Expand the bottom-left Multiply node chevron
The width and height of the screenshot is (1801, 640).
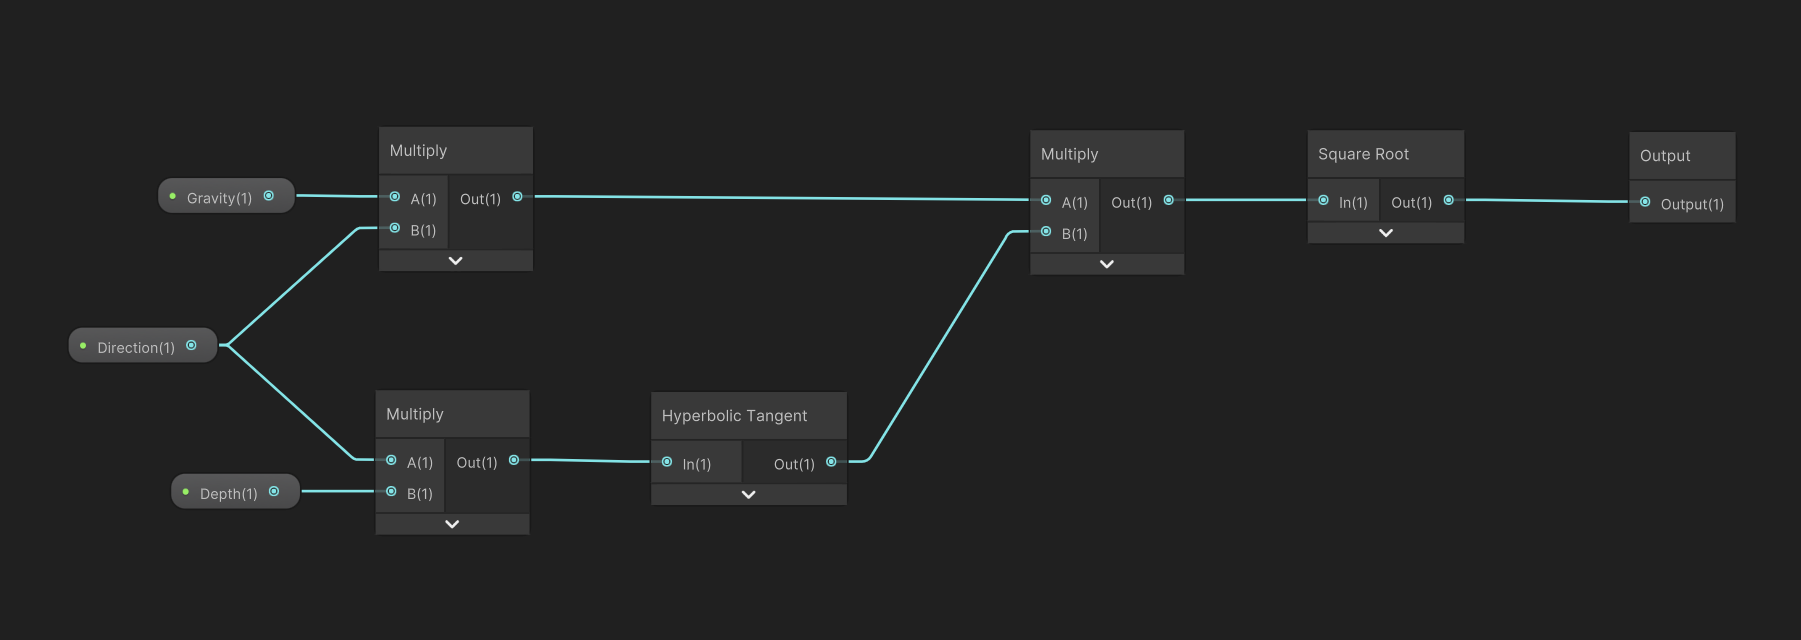click(x=452, y=524)
